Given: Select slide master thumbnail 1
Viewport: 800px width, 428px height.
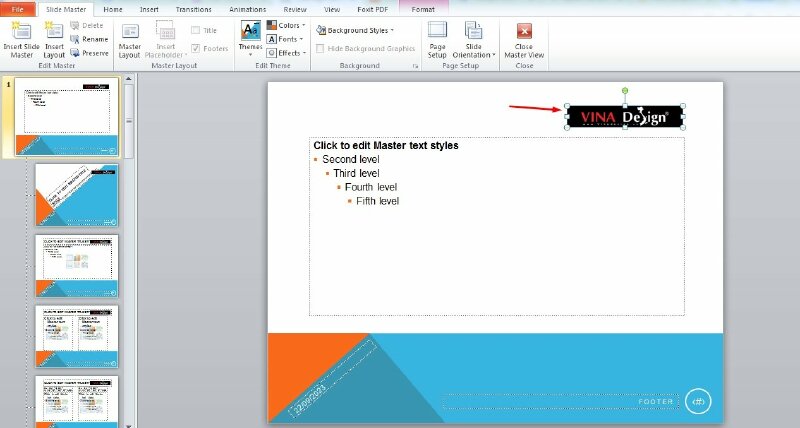Looking at the screenshot, I should coord(67,116).
